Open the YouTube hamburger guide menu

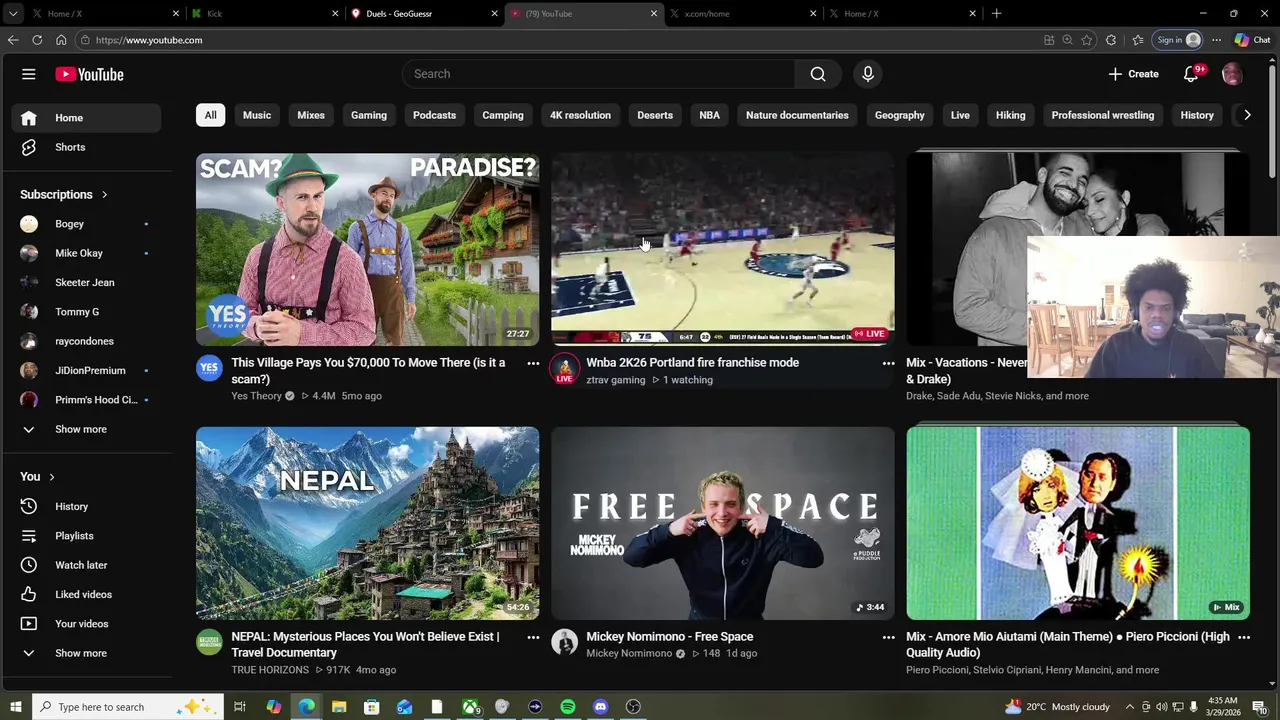[x=29, y=74]
